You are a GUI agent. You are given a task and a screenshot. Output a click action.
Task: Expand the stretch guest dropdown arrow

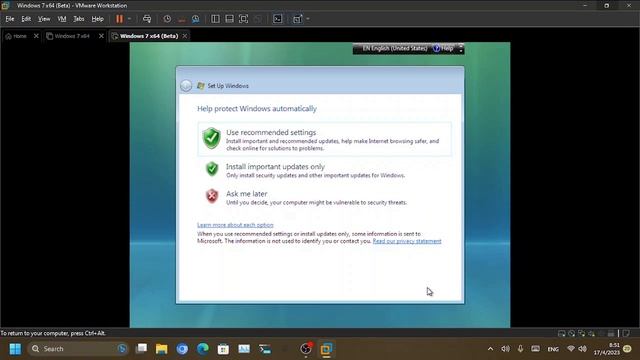click(308, 19)
